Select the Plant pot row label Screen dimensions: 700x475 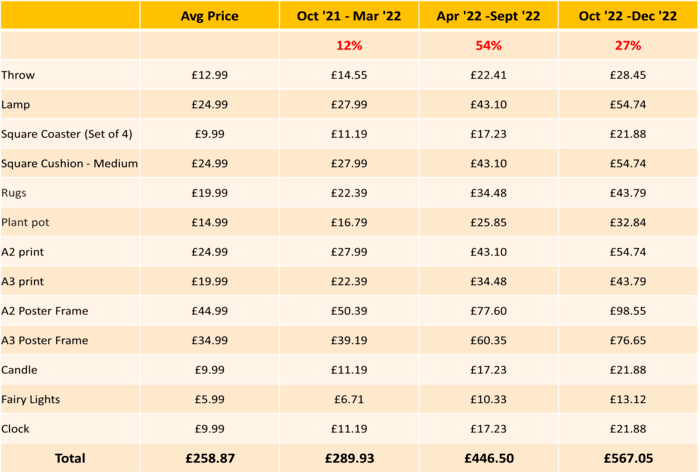[x=25, y=222]
